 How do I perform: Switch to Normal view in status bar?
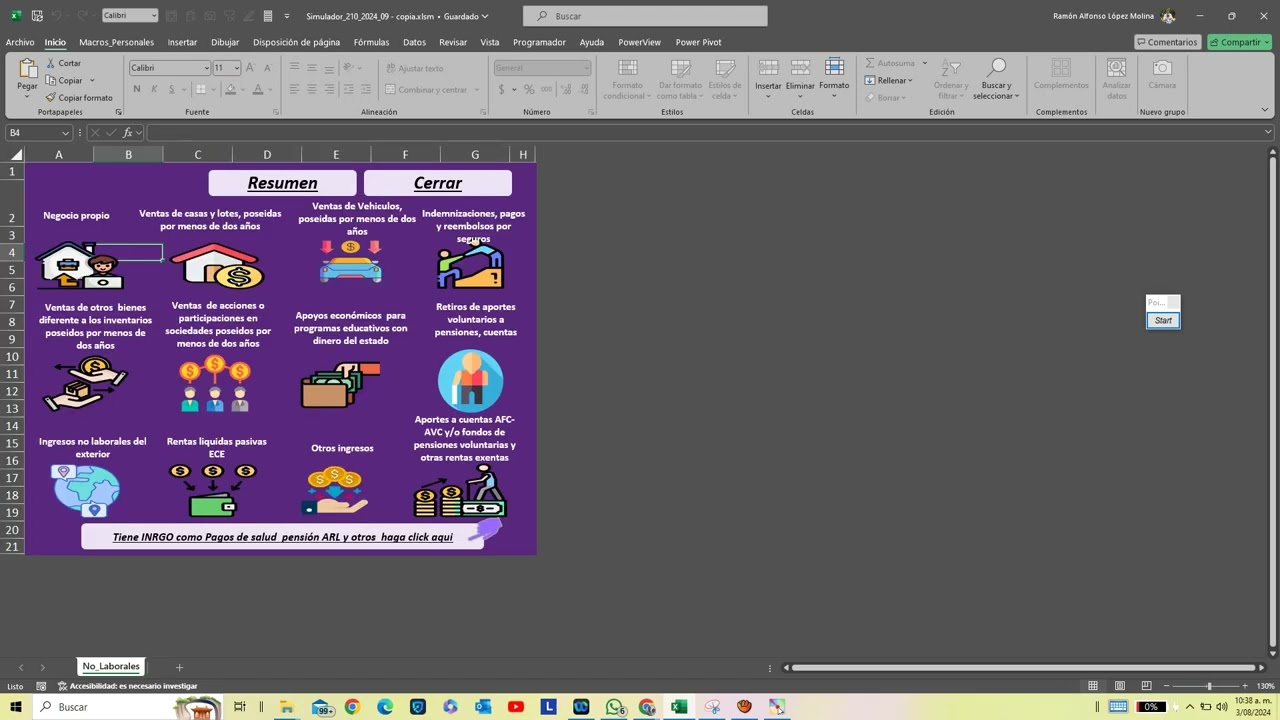[1093, 686]
